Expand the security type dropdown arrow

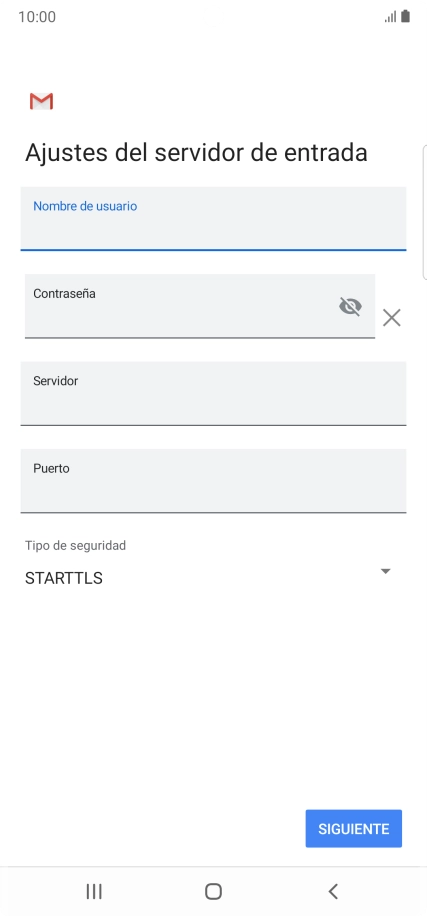(385, 571)
